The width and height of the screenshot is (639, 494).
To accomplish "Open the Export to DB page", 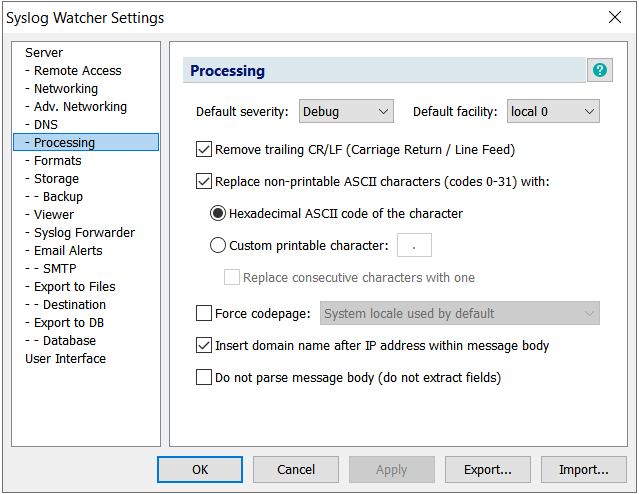I will click(x=64, y=322).
